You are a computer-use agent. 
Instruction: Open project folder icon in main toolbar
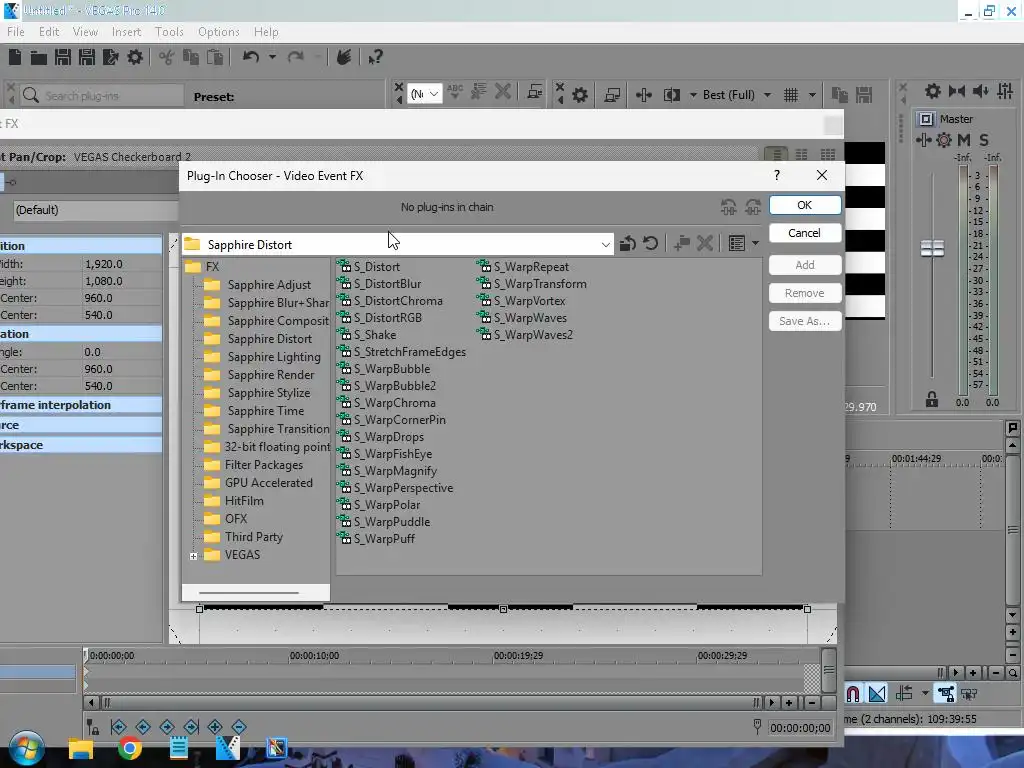tap(39, 57)
